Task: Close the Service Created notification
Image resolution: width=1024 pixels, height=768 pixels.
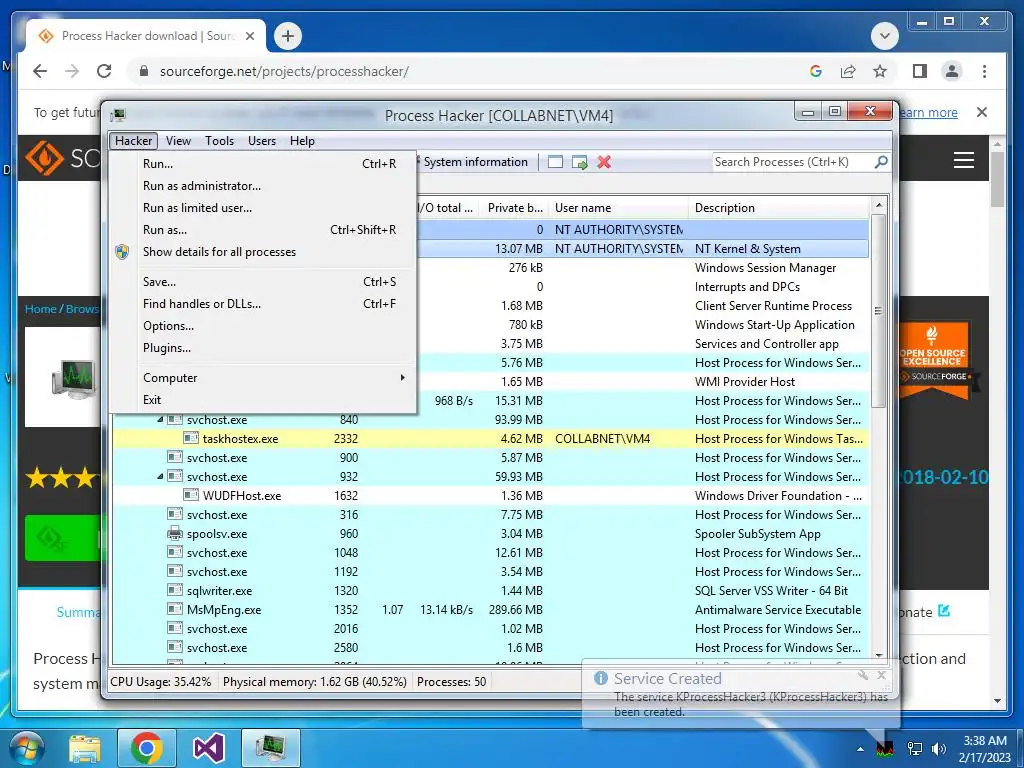Action: [x=882, y=675]
